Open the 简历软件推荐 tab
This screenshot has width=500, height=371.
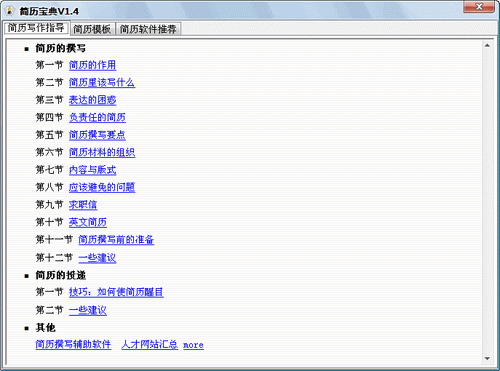[148, 29]
